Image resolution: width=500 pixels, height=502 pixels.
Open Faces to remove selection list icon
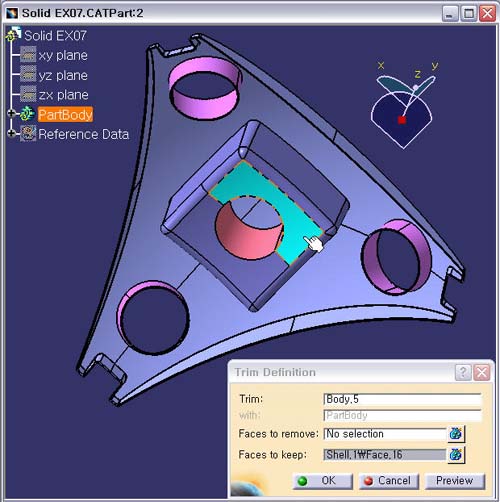click(x=456, y=434)
